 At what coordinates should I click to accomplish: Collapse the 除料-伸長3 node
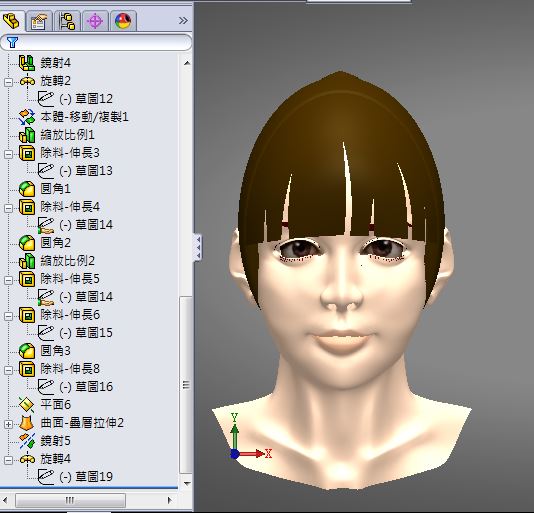tap(9, 154)
